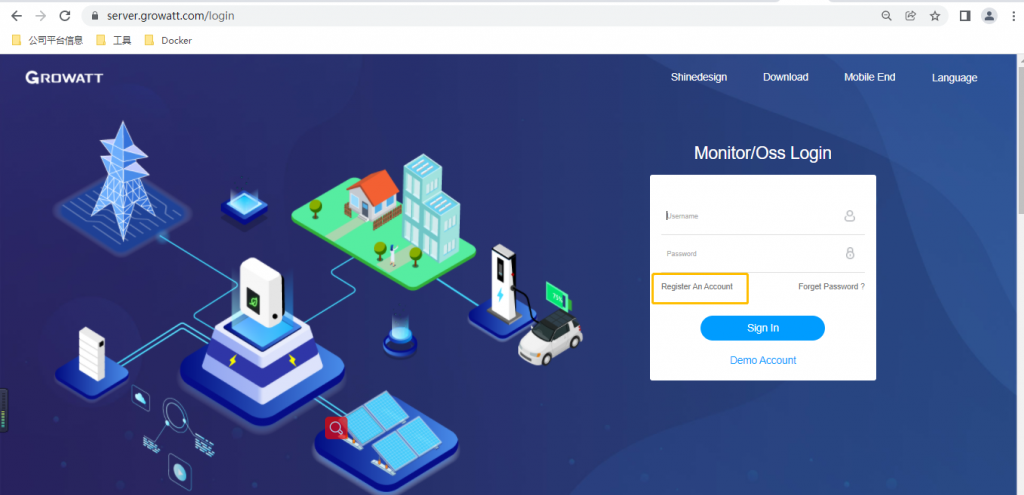This screenshot has width=1024, height=495.
Task: Open the 工具 bookmark folder
Action: coord(114,40)
